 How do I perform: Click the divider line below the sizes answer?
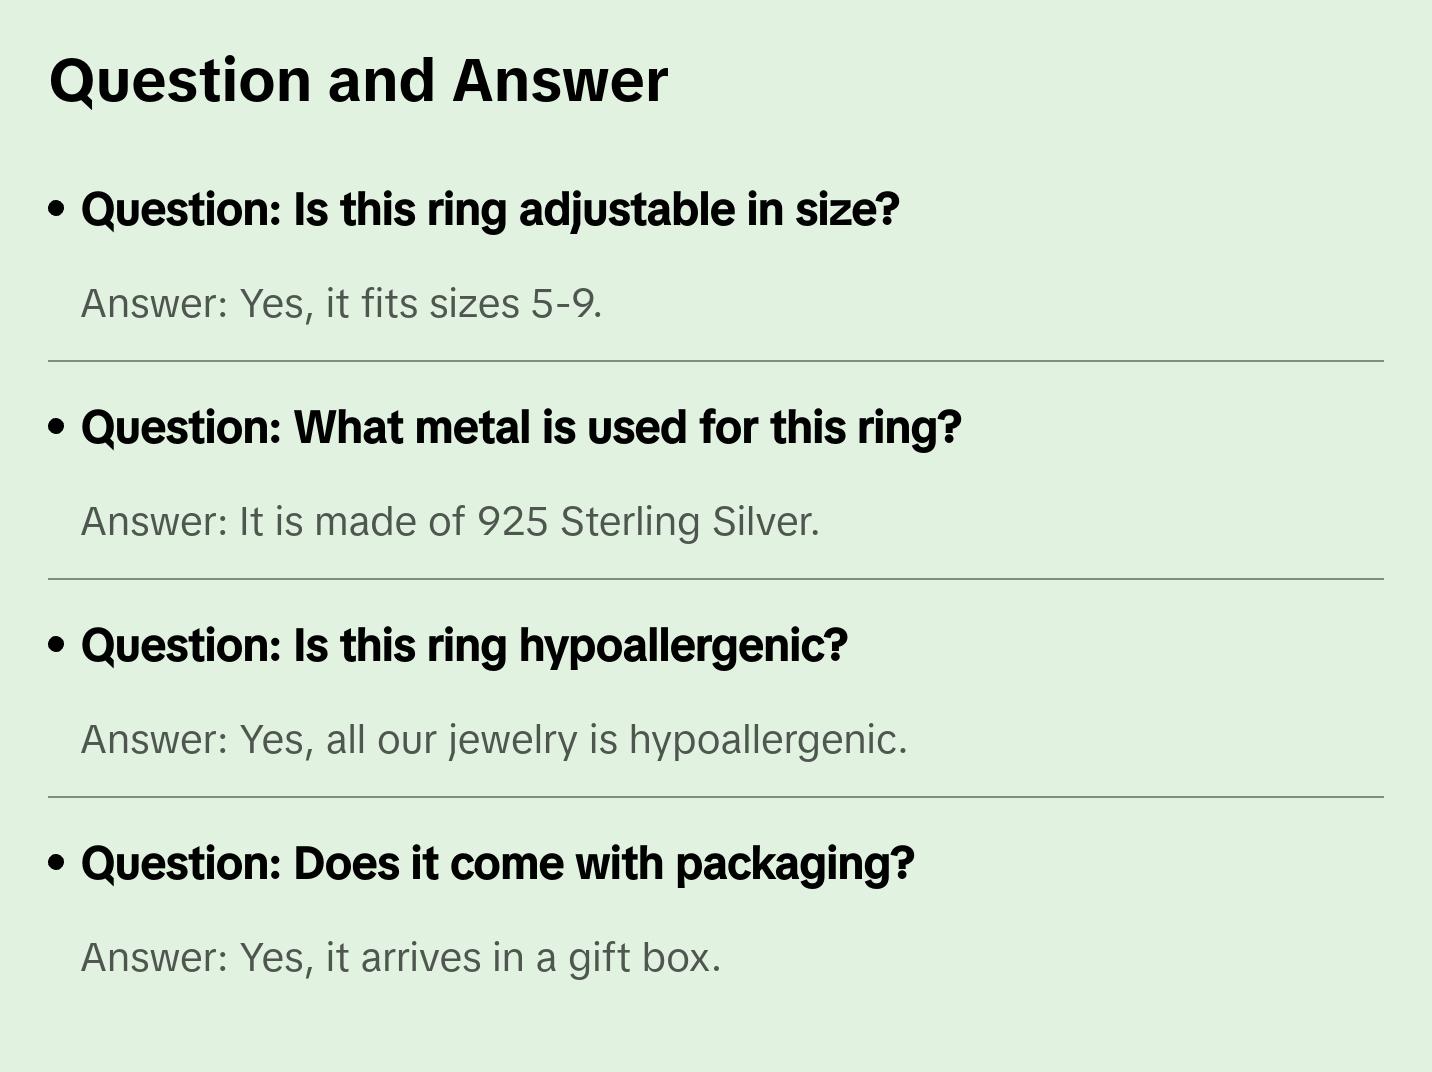716,361
